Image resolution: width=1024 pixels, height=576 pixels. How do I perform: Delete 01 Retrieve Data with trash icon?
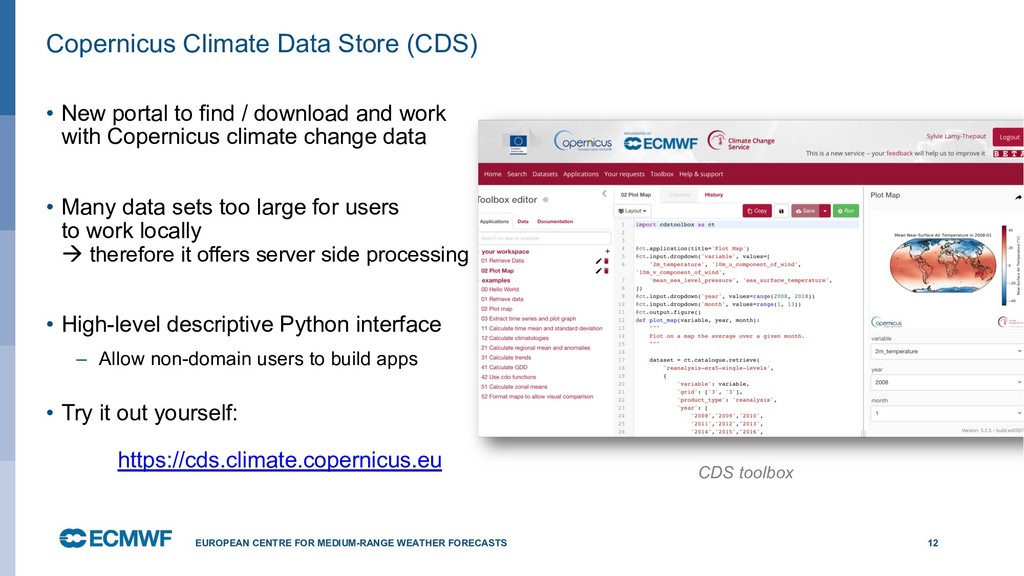606,261
